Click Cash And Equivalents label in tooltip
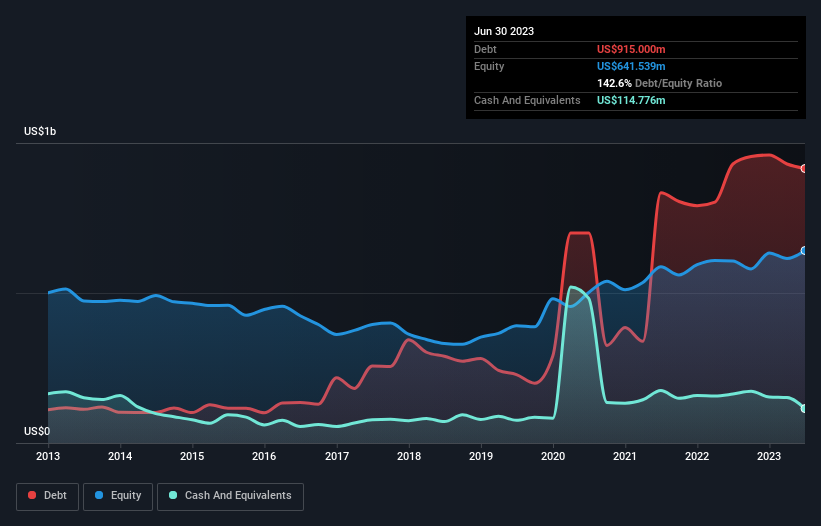Screen dimensions: 821x526 (x=527, y=100)
